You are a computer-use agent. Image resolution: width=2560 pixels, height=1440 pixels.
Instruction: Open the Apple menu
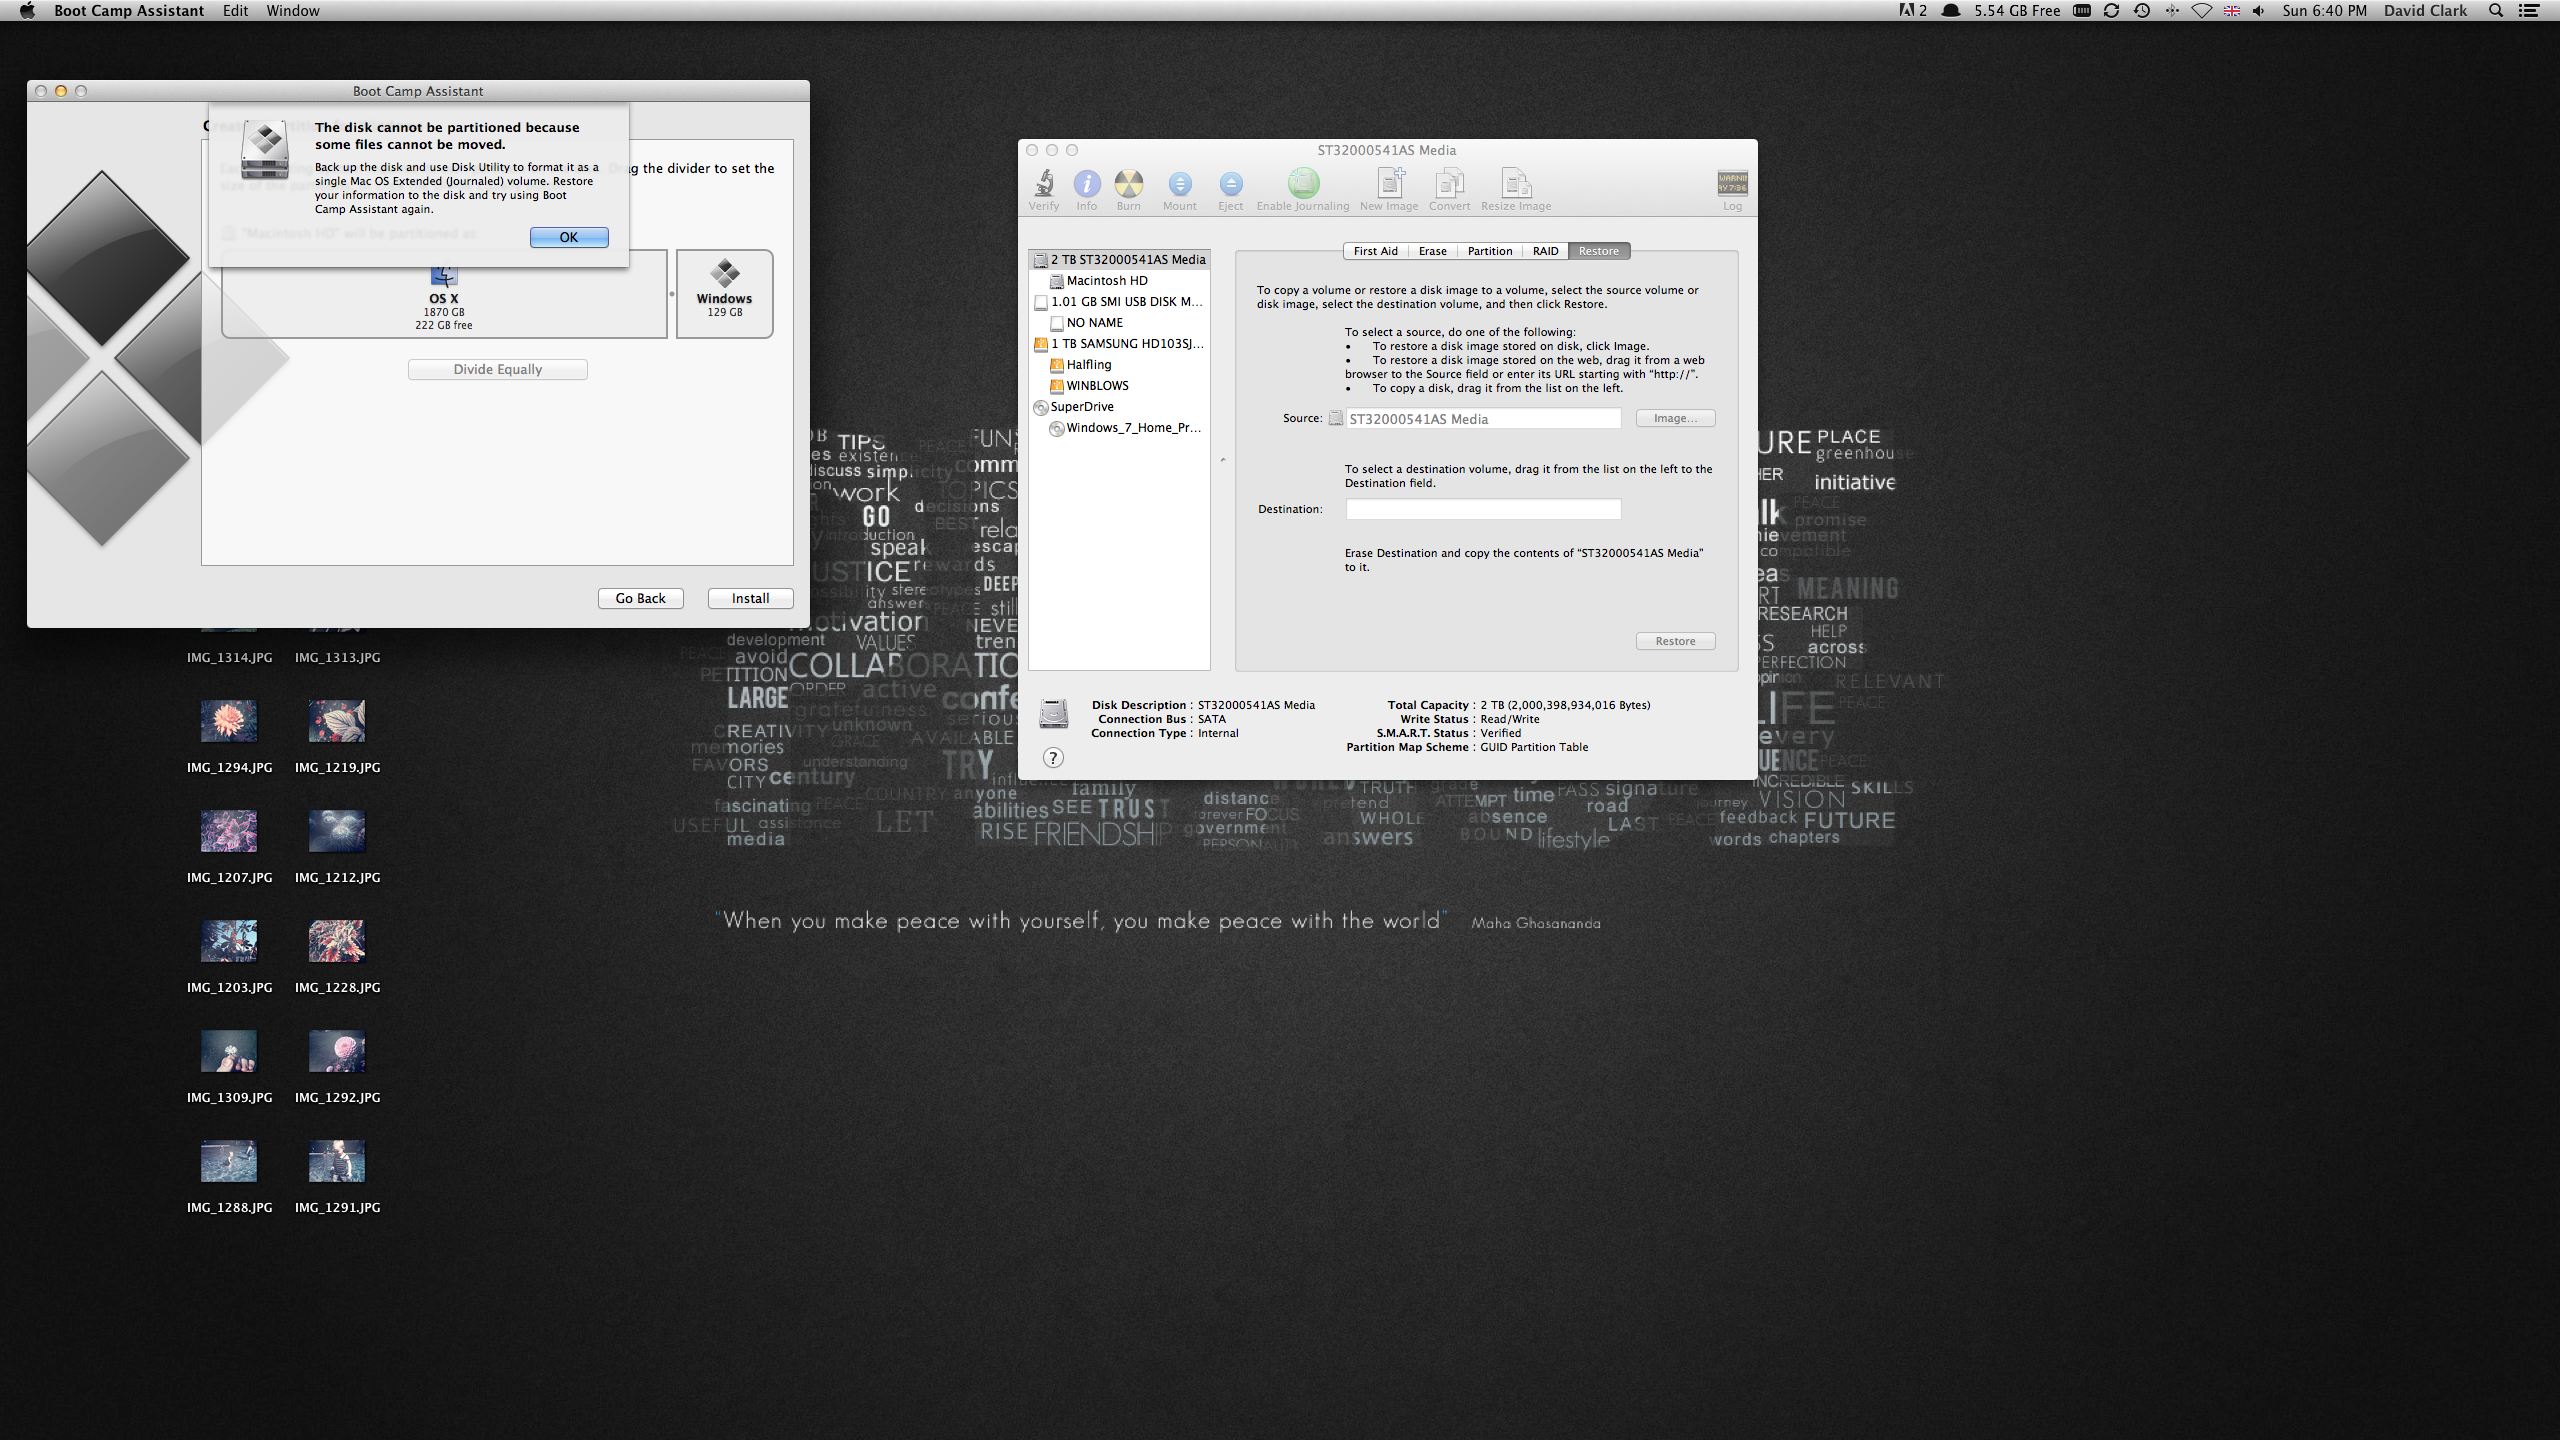tap(27, 11)
